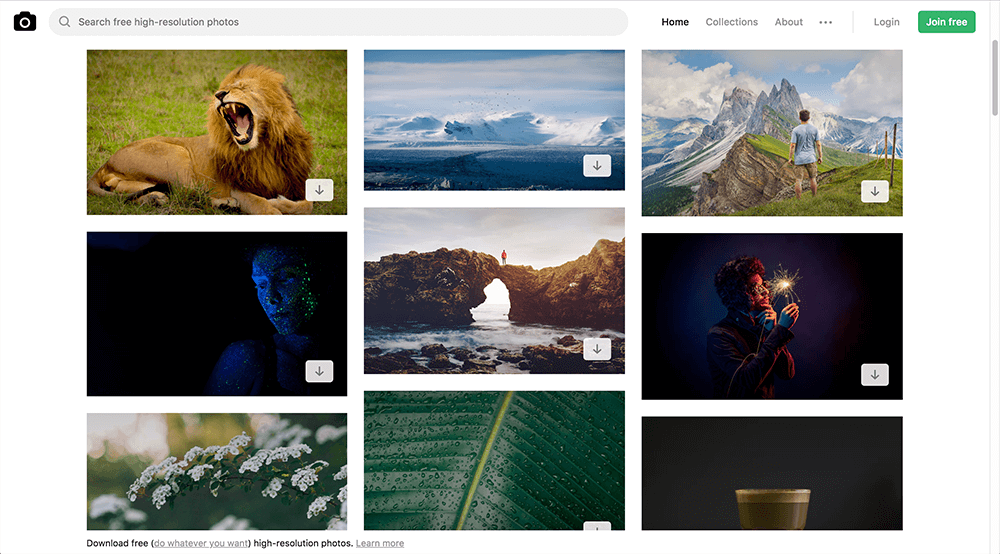Open the white blossom branch photo
This screenshot has width=1000, height=554.
216,470
